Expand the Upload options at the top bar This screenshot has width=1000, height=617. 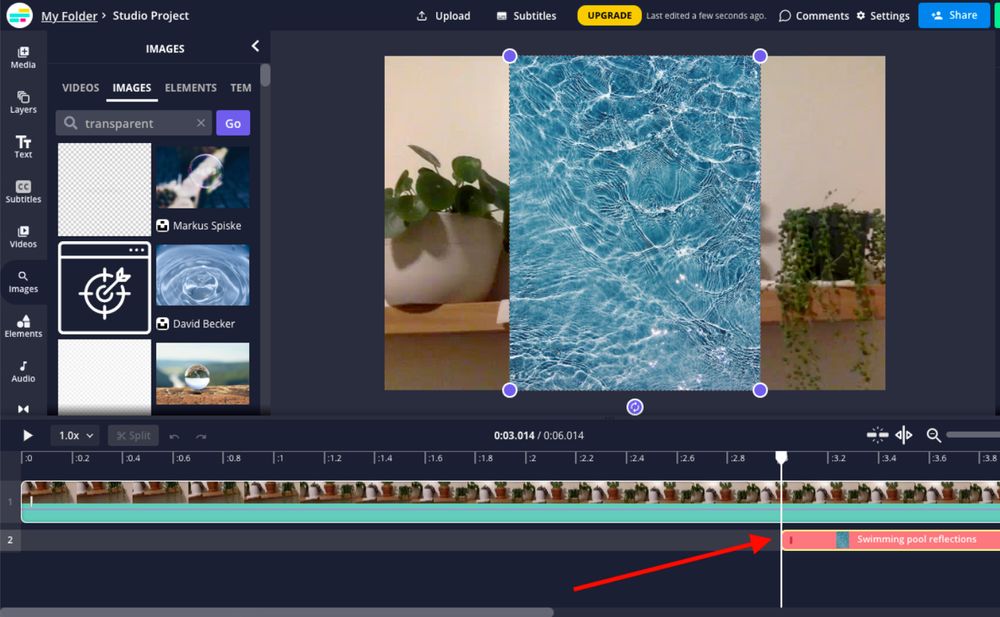point(443,15)
